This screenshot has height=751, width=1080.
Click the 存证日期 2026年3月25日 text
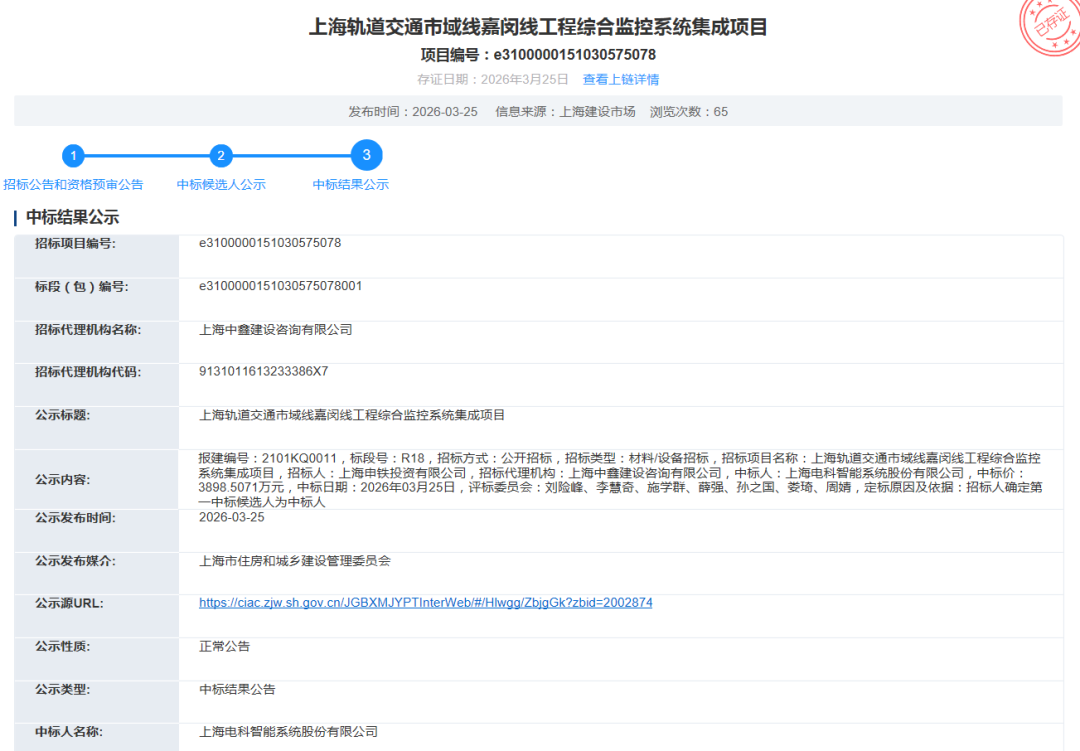pos(492,80)
